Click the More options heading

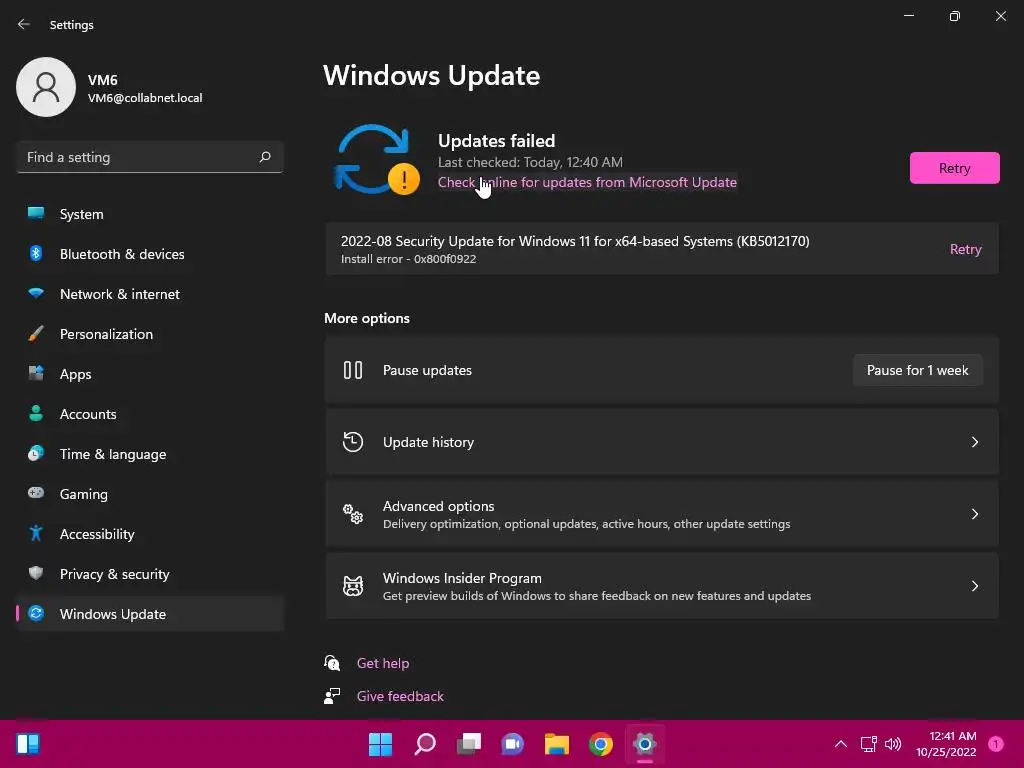tap(367, 318)
